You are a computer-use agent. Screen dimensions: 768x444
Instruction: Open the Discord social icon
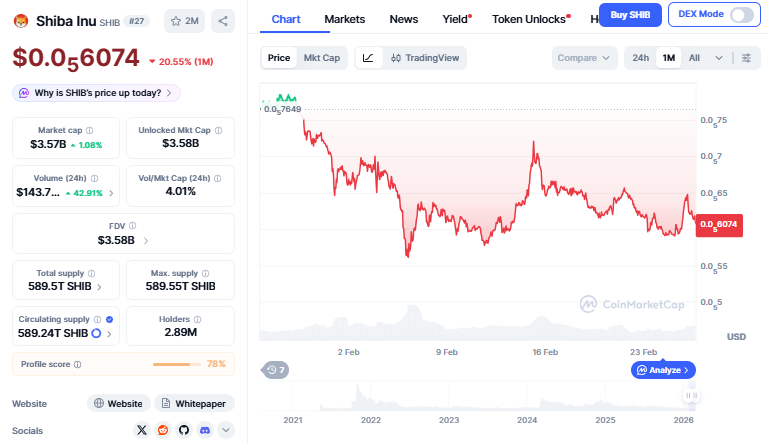(204, 430)
